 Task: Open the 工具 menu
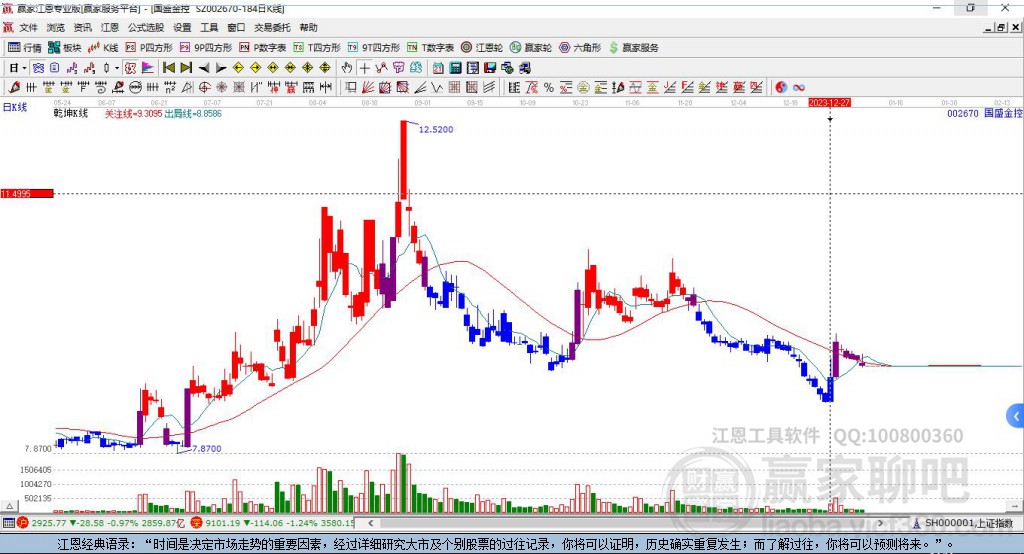tap(209, 27)
